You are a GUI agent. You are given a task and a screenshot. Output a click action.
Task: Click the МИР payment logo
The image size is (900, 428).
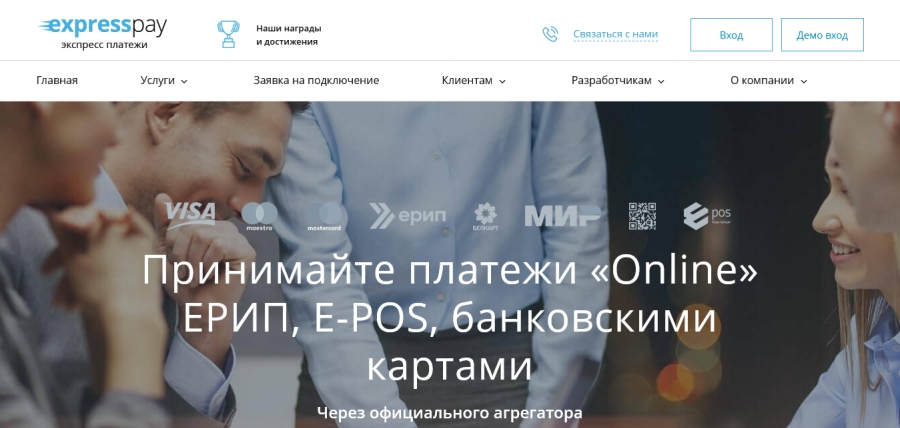pyautogui.click(x=562, y=216)
